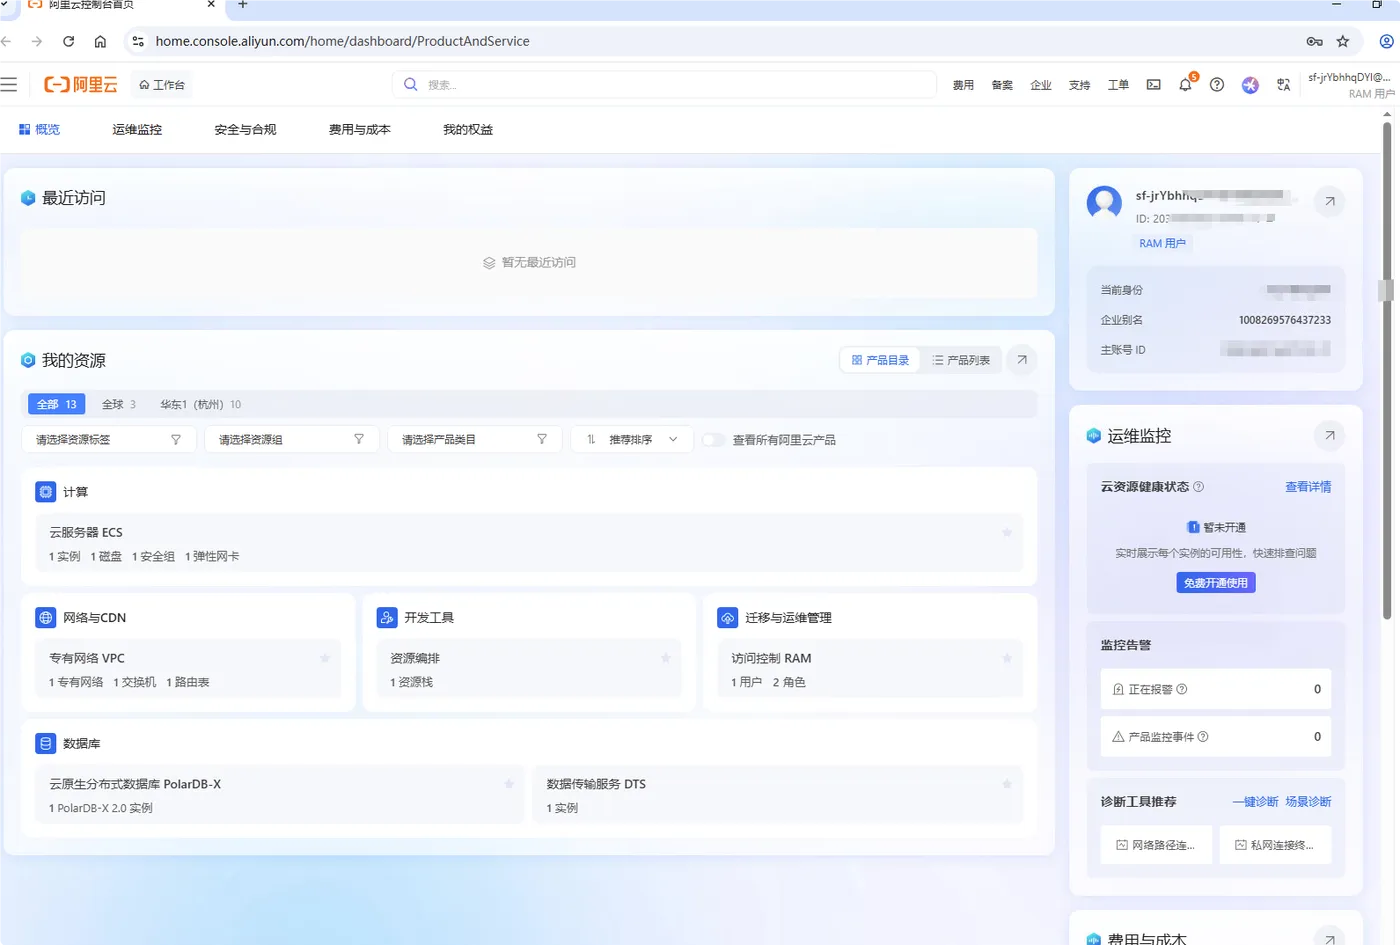Go to 我的权益 tab

(468, 130)
